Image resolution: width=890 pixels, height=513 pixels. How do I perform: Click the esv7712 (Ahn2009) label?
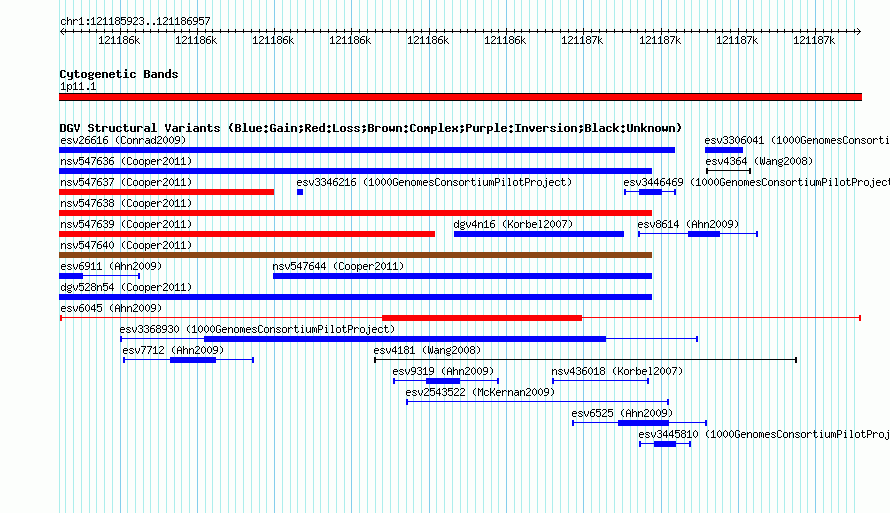pos(173,350)
